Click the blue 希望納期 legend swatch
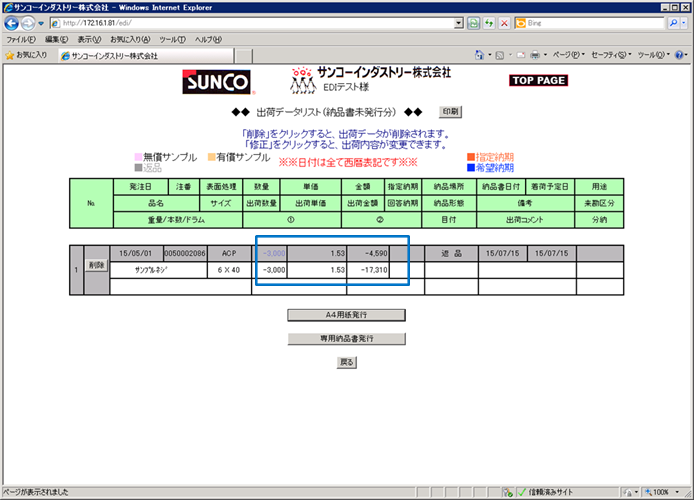 click(x=471, y=168)
